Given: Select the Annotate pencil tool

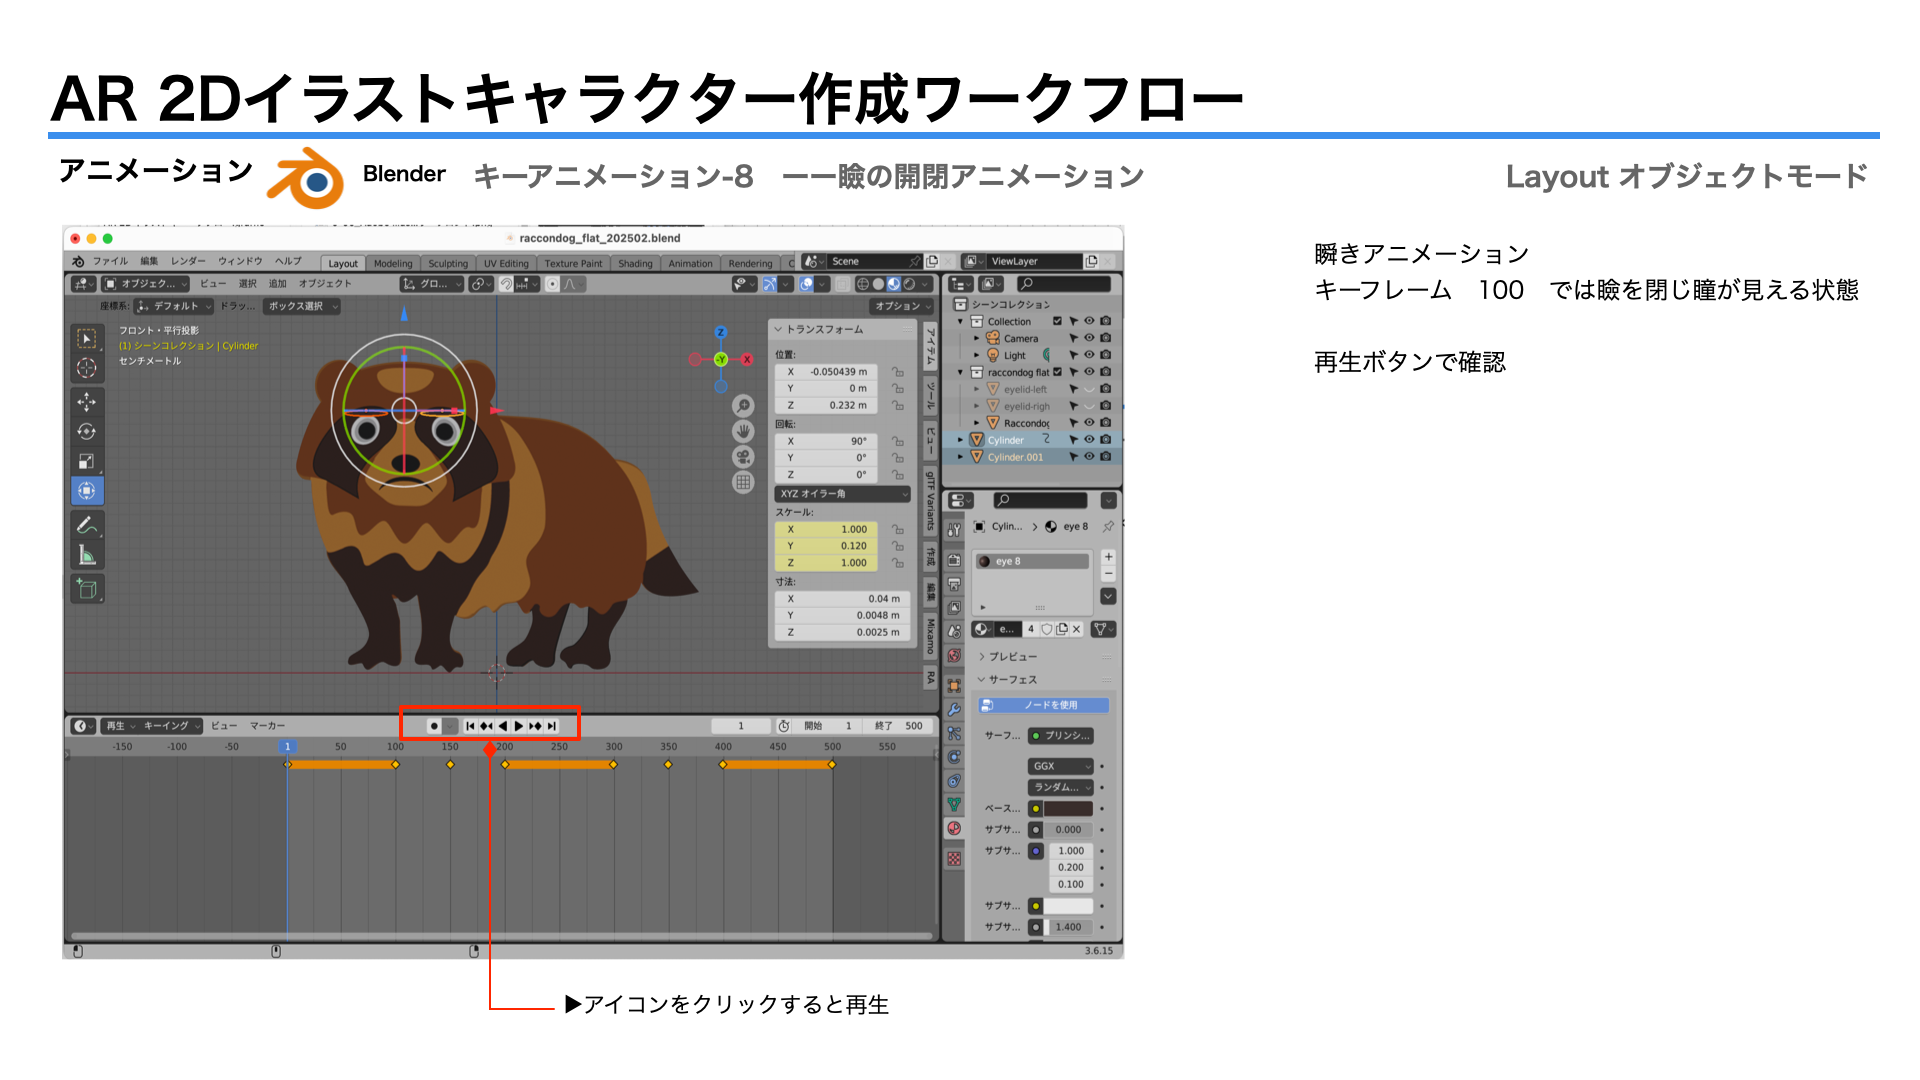Looking at the screenshot, I should pyautogui.click(x=87, y=525).
